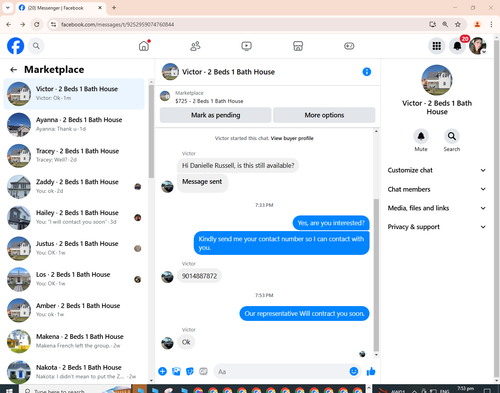Screen dimensions: 500x393
Task: Open the Chrome zoom magnifier icon
Action: point(445,24)
